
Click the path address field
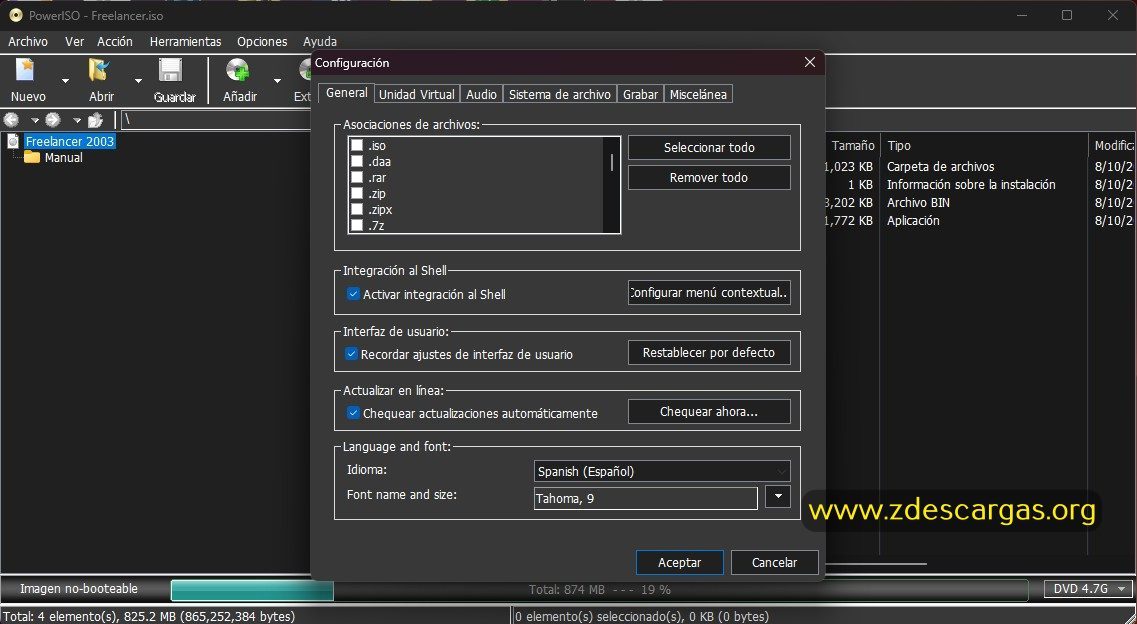[x=216, y=120]
